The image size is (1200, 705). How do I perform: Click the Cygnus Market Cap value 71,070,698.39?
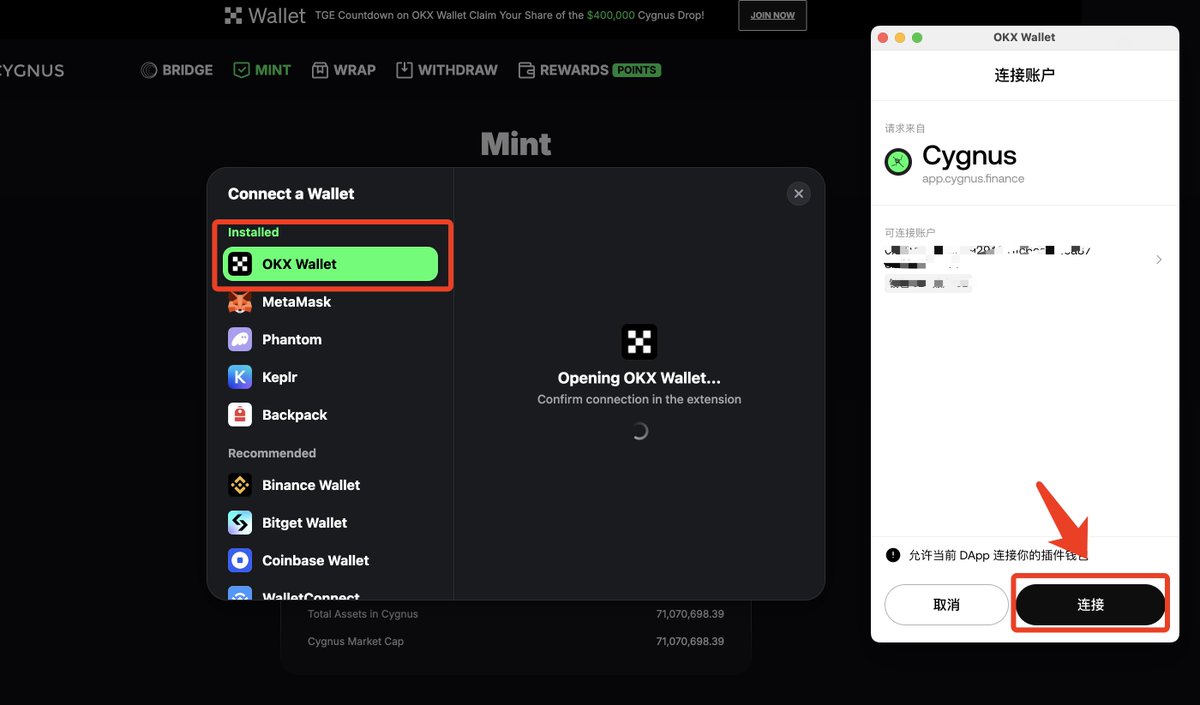pyautogui.click(x=690, y=641)
